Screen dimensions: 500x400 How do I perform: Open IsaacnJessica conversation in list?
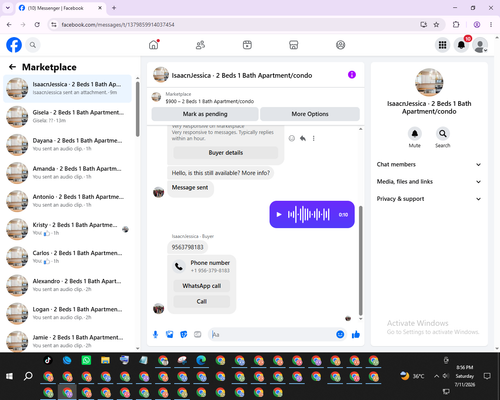(67, 89)
